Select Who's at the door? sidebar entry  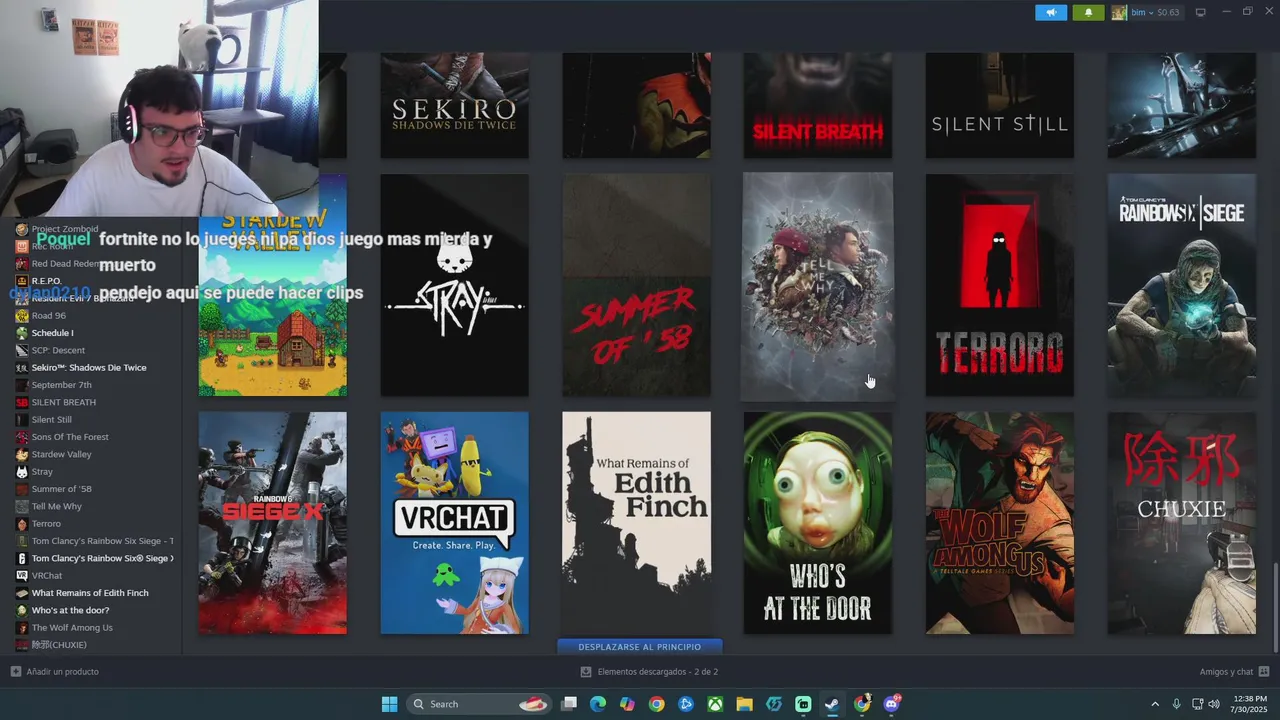pyautogui.click(x=70, y=610)
